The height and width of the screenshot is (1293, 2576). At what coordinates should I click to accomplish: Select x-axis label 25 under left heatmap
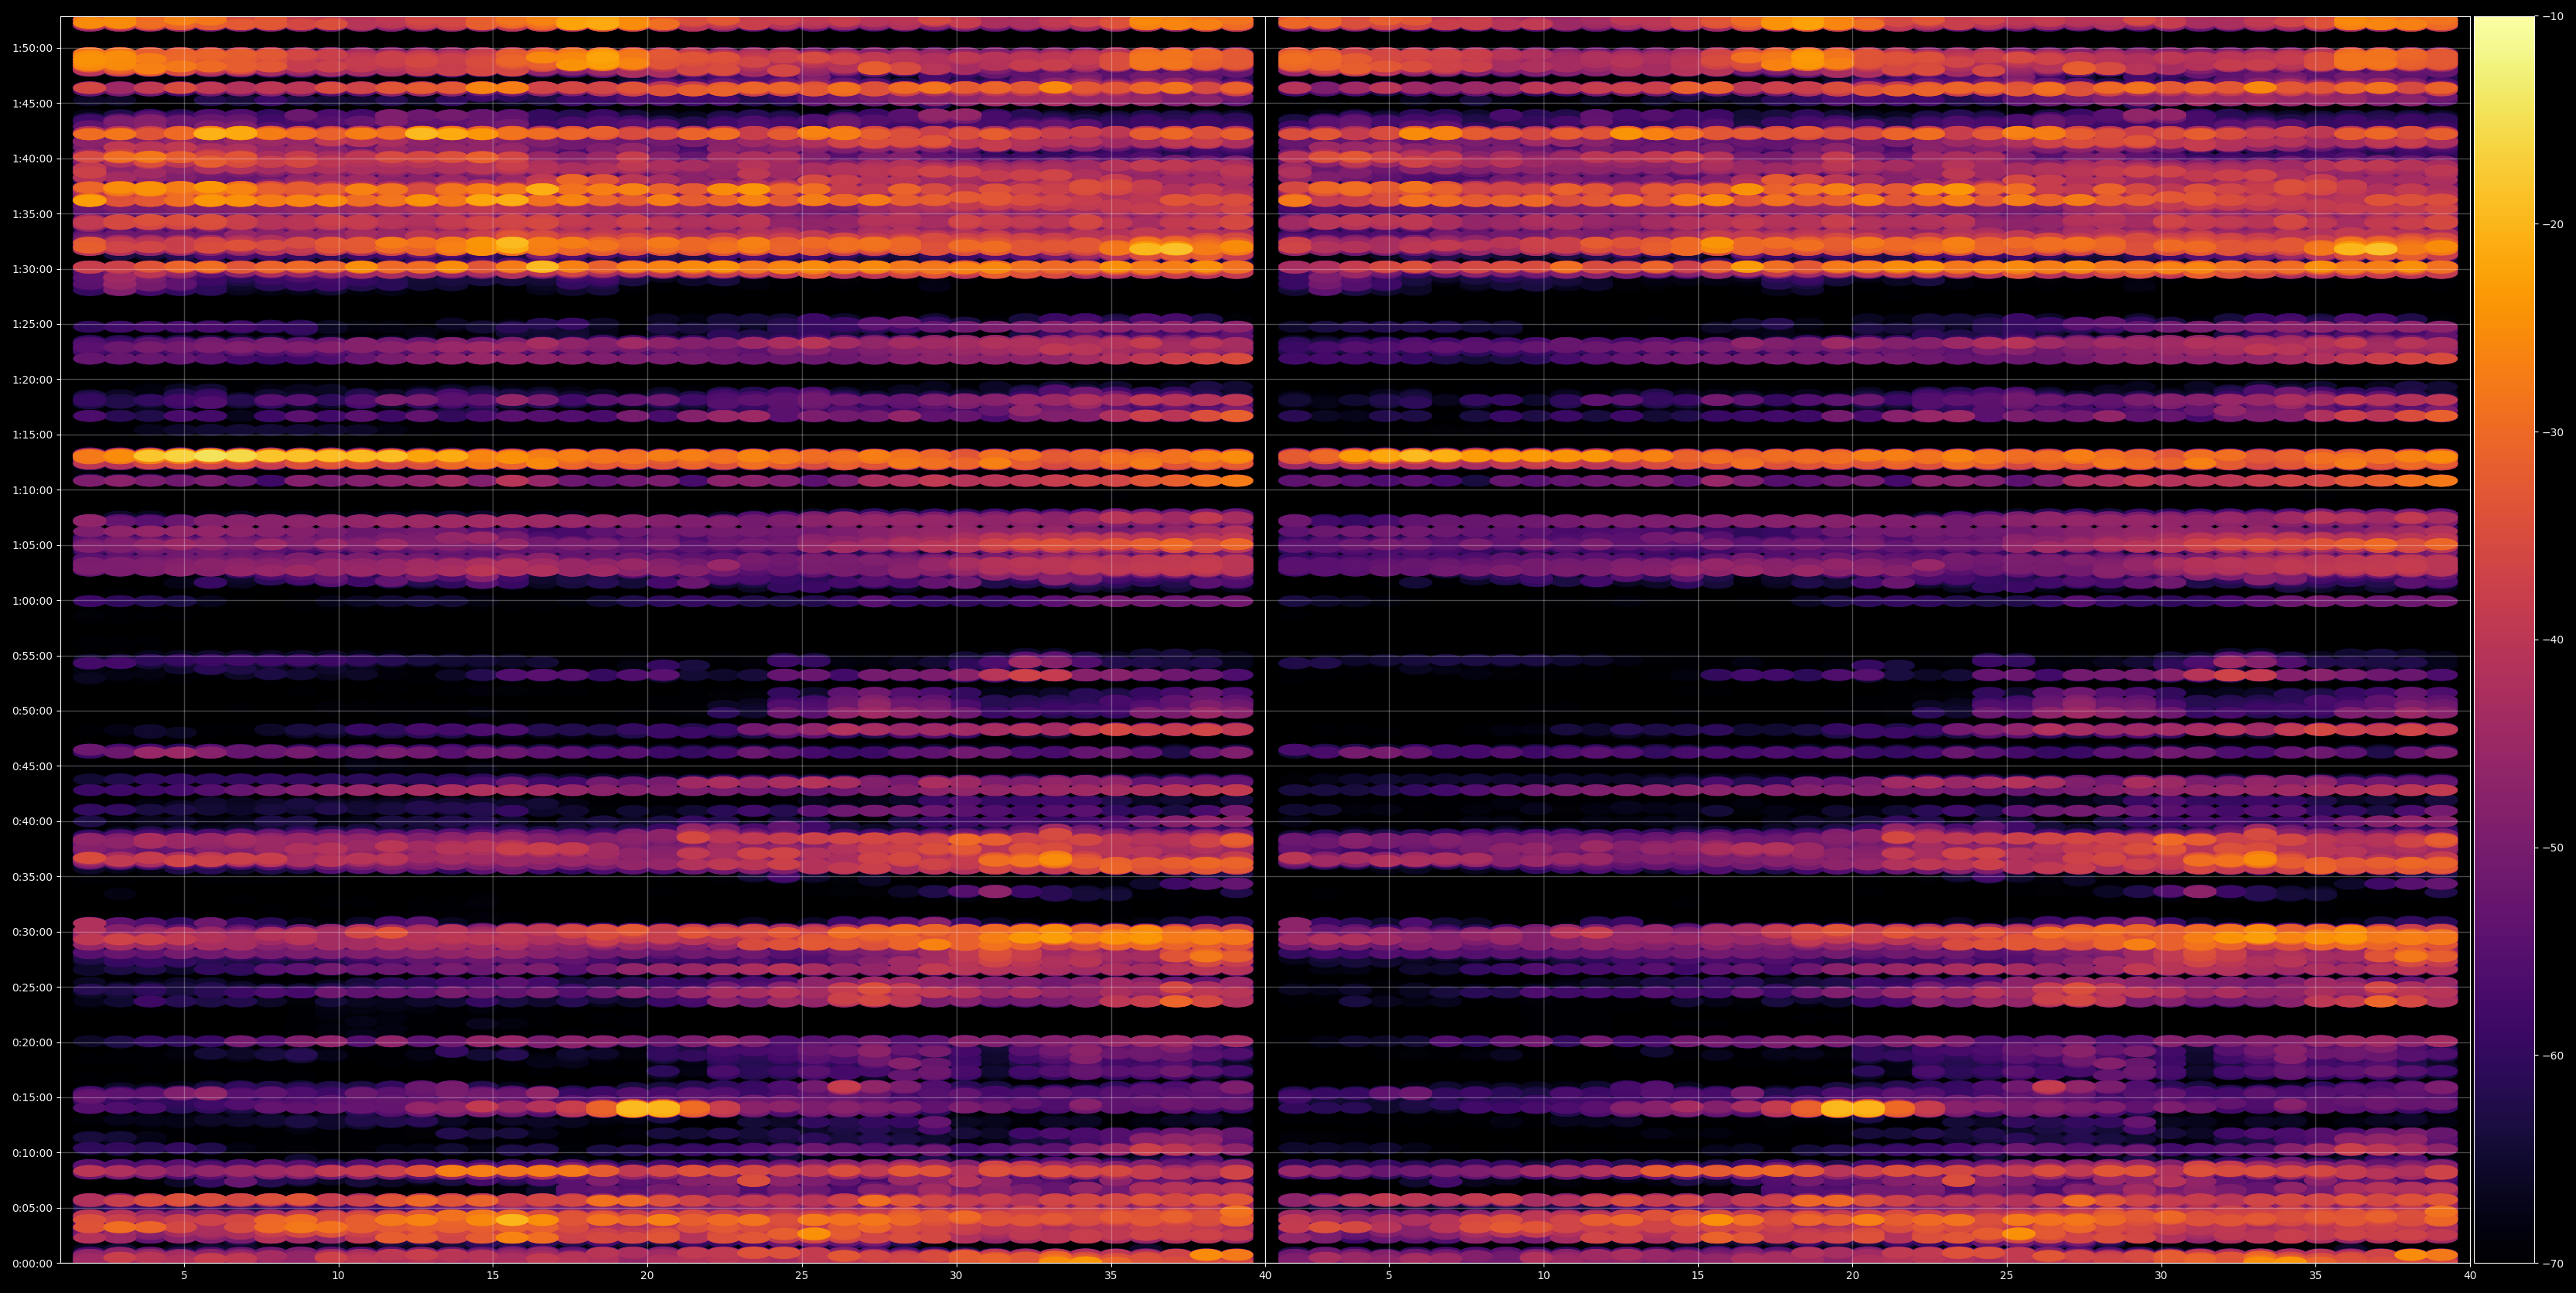802,1276
